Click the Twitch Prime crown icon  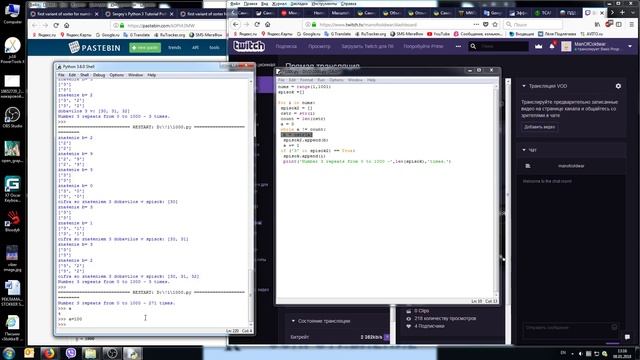click(x=538, y=46)
